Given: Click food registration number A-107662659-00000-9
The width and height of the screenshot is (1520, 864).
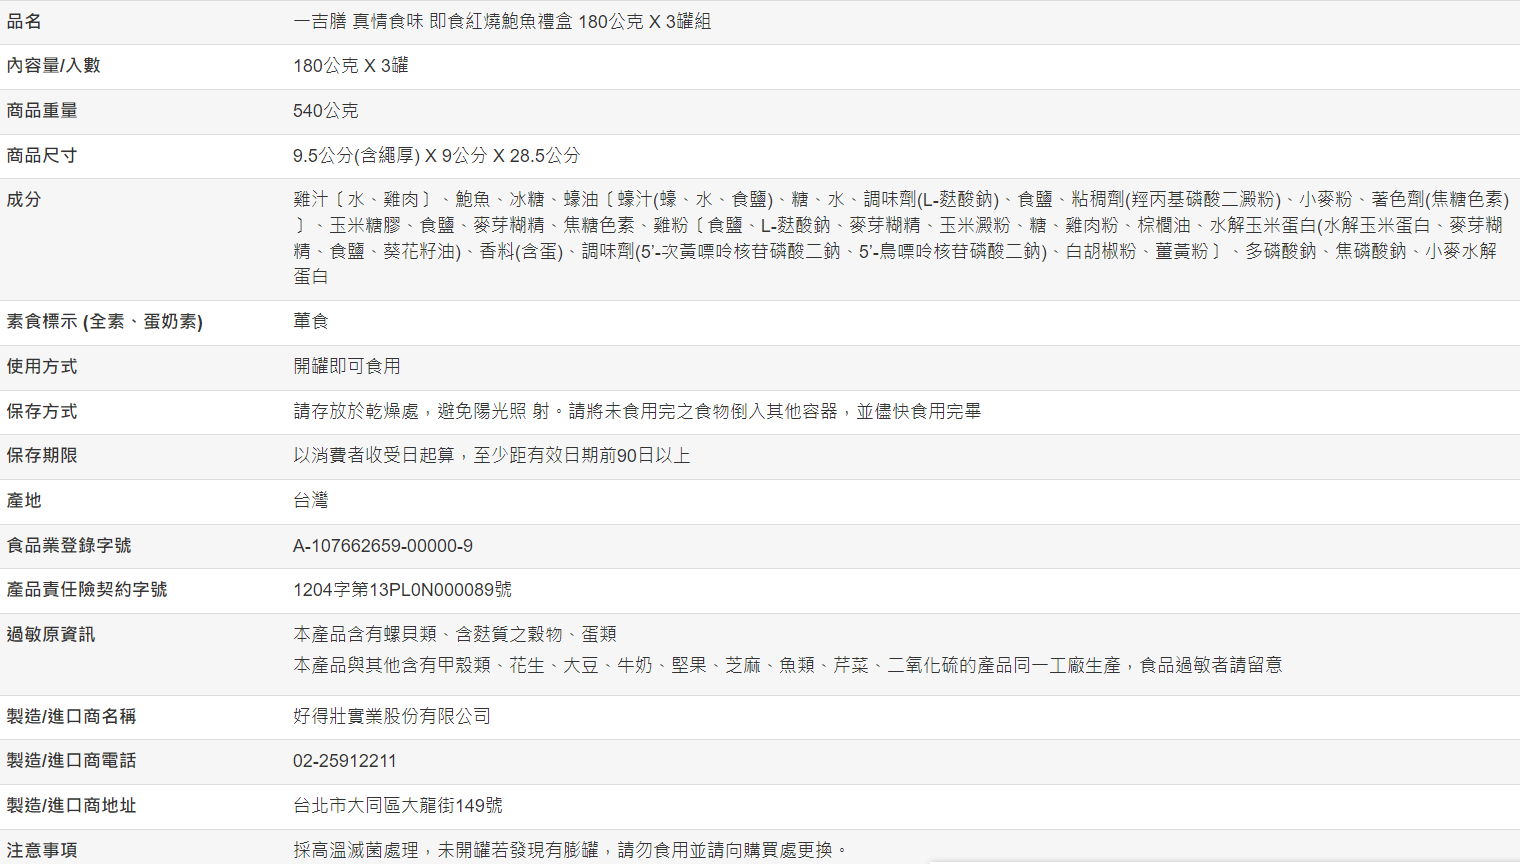Looking at the screenshot, I should point(383,546).
